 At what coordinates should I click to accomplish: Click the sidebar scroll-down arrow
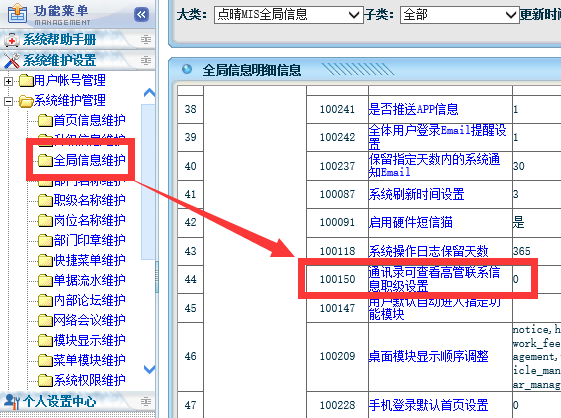pyautogui.click(x=149, y=369)
